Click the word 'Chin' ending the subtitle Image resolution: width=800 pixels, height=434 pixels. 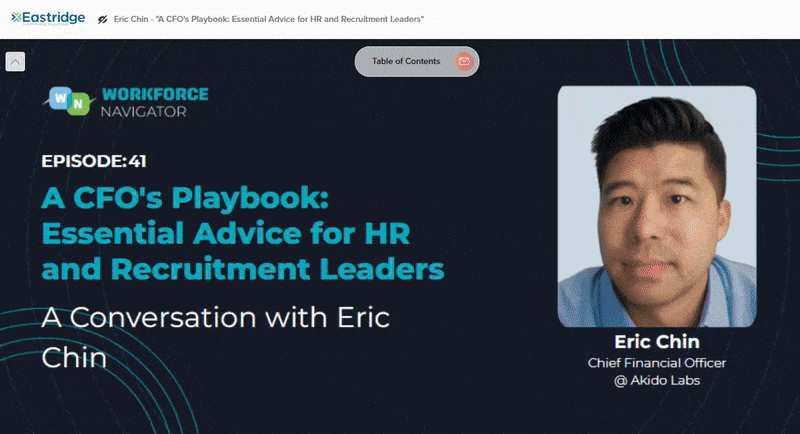coord(74,357)
